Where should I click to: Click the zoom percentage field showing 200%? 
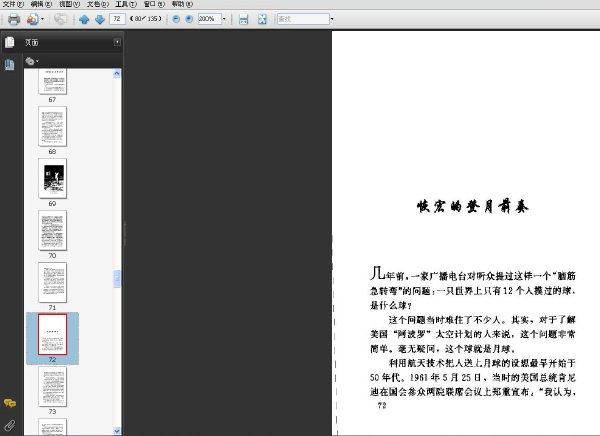point(209,19)
